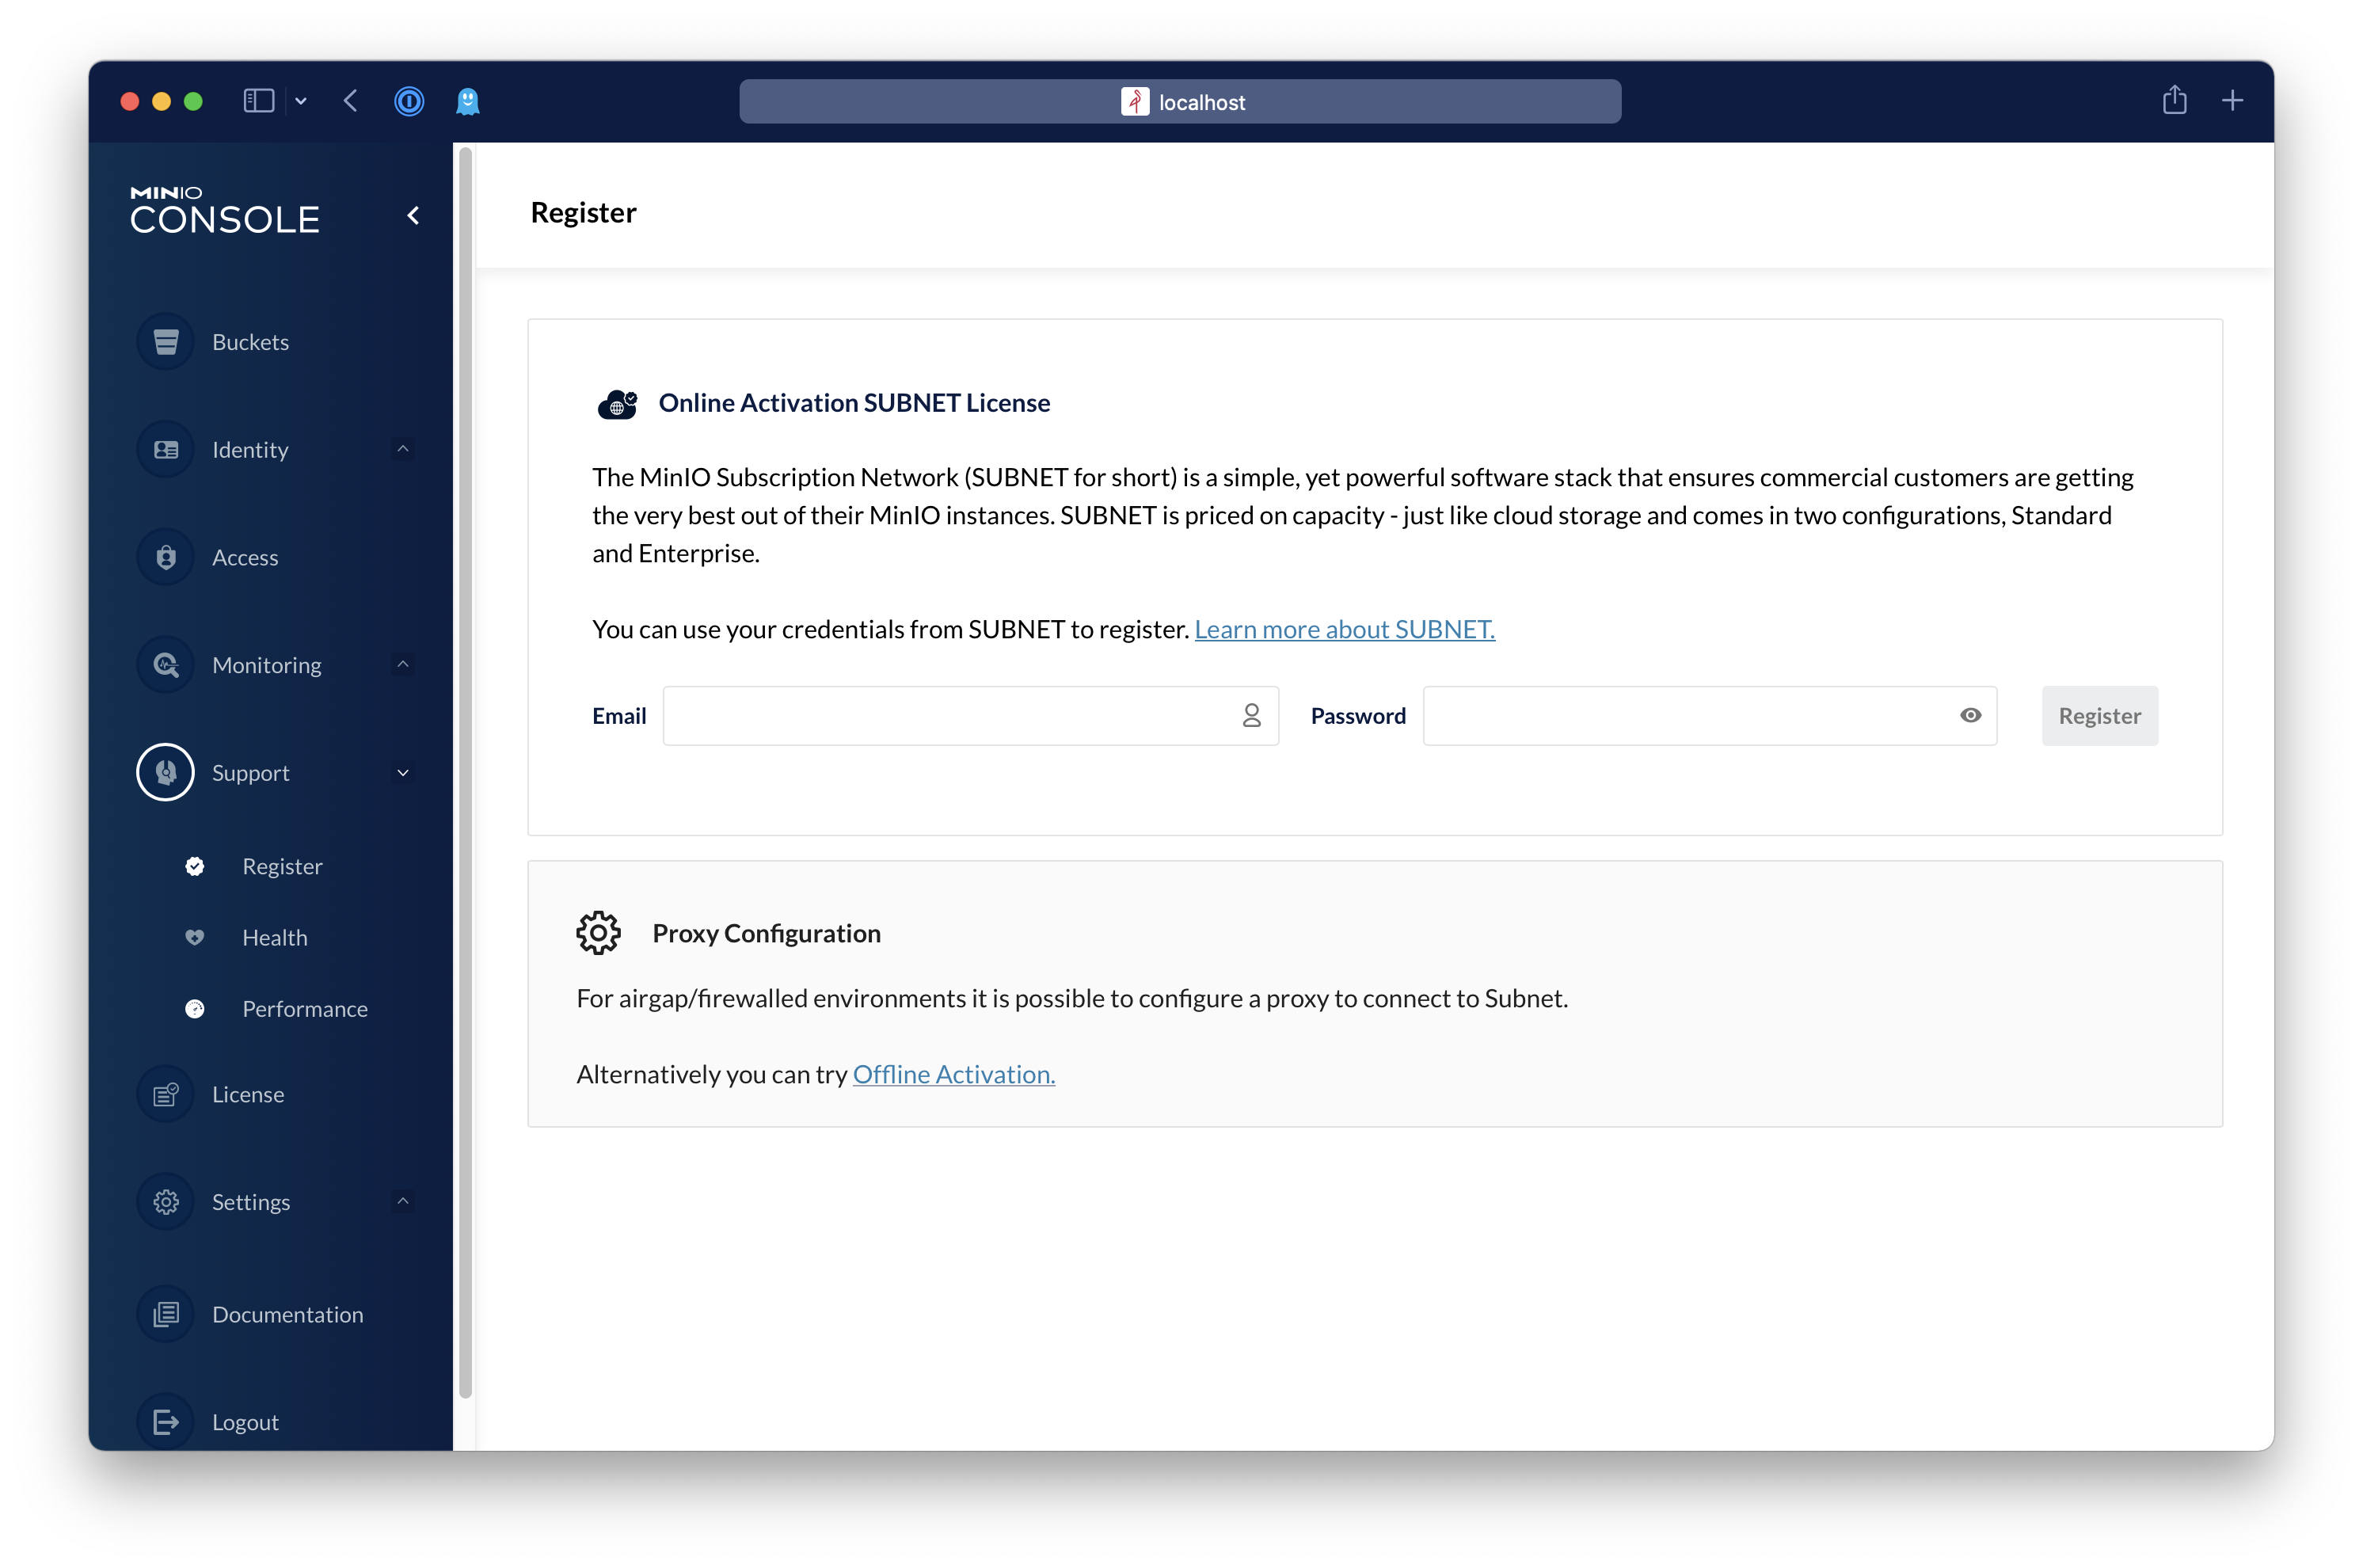This screenshot has height=1568, width=2363.
Task: Click the 1Password extension icon
Action: (409, 101)
